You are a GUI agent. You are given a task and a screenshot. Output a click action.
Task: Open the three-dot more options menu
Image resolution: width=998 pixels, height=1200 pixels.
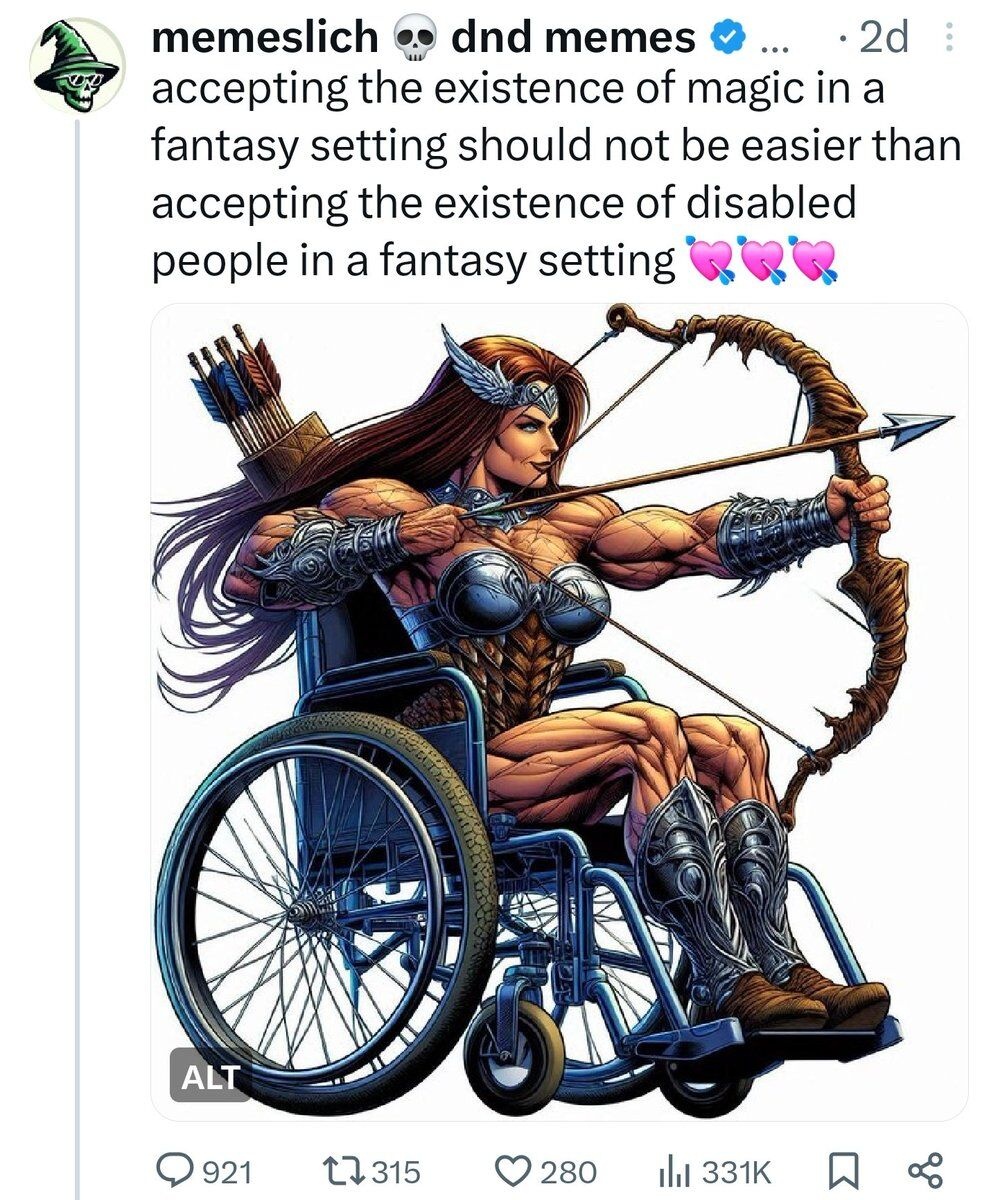(951, 39)
